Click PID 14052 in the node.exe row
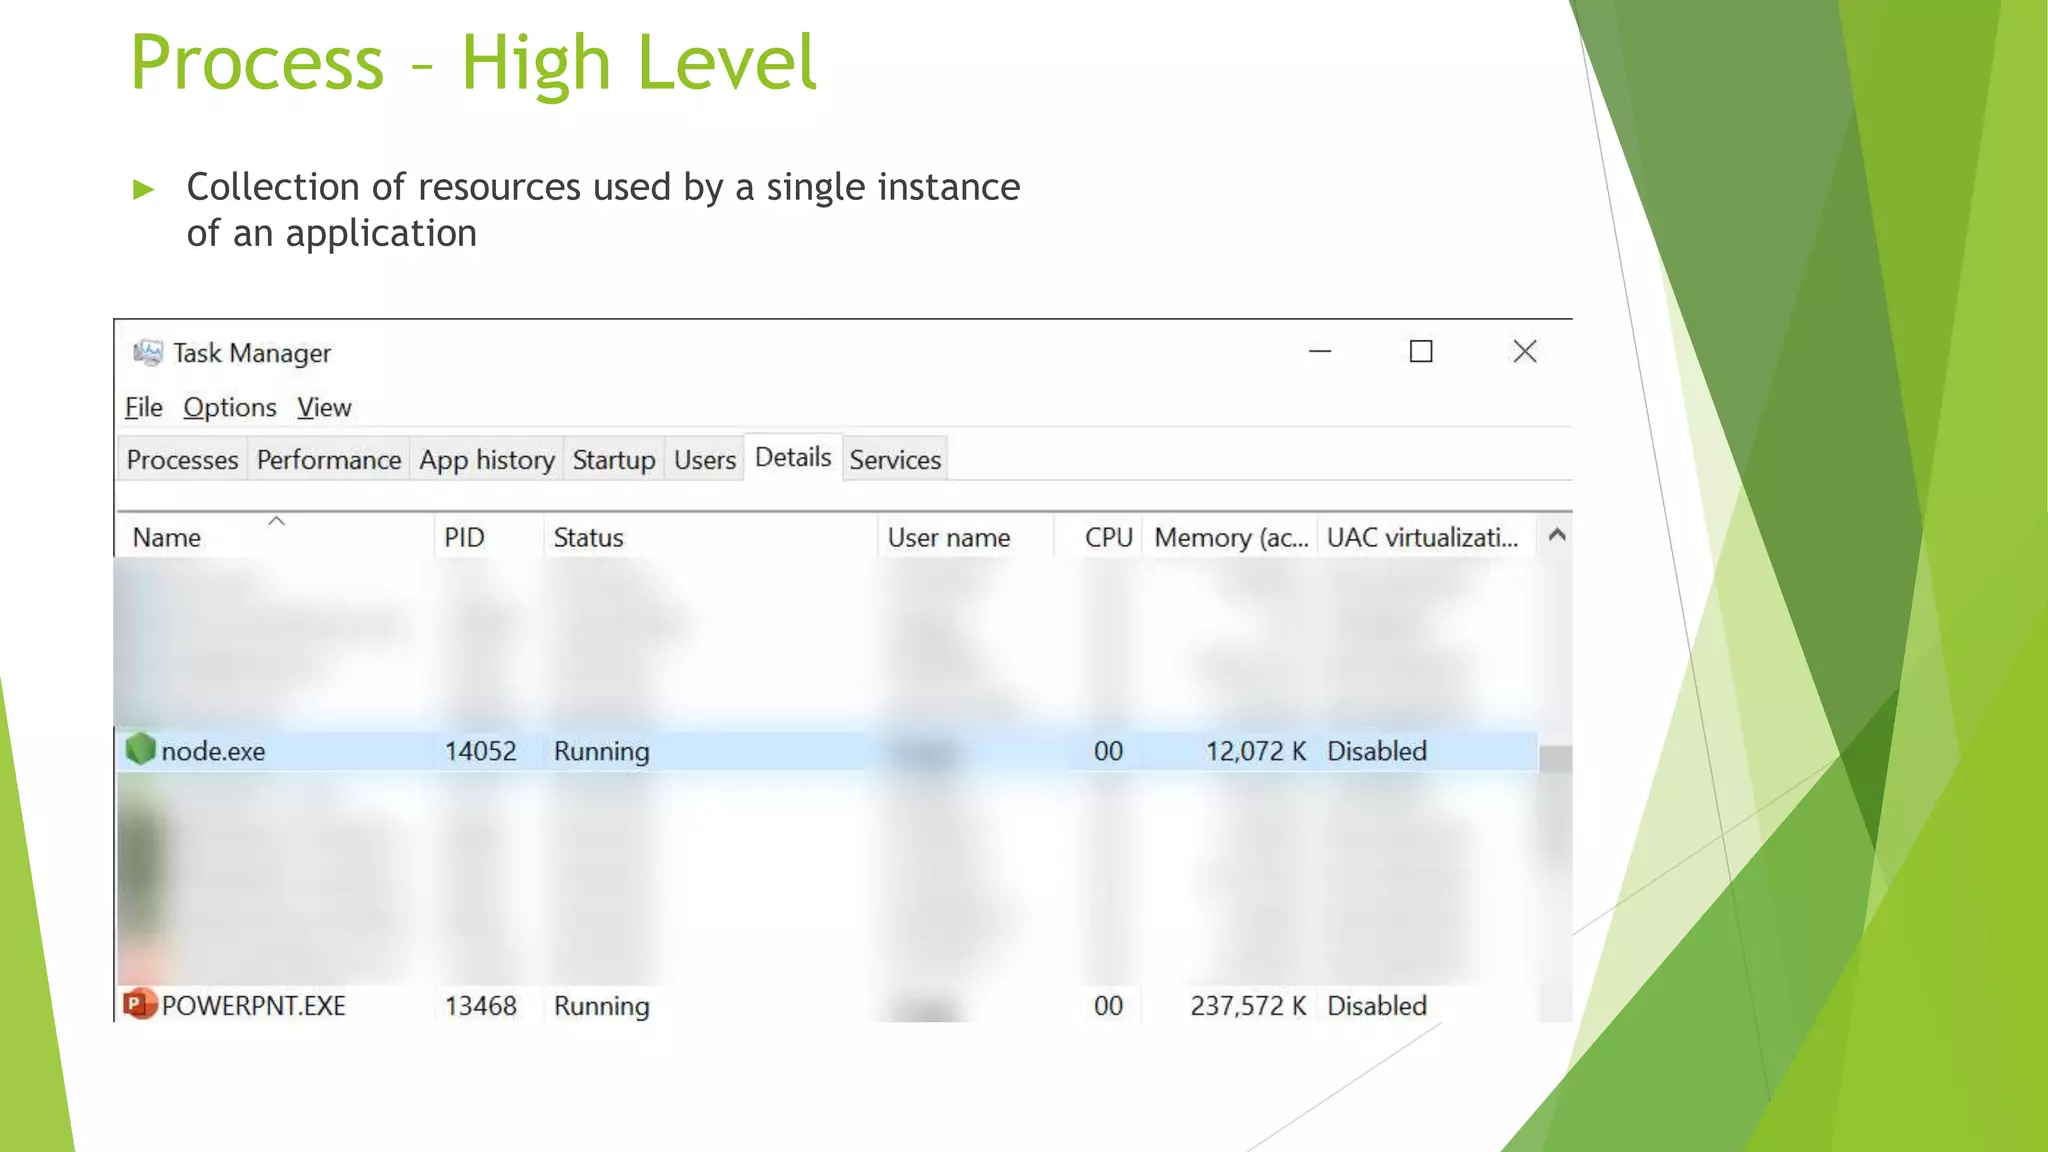 481,751
